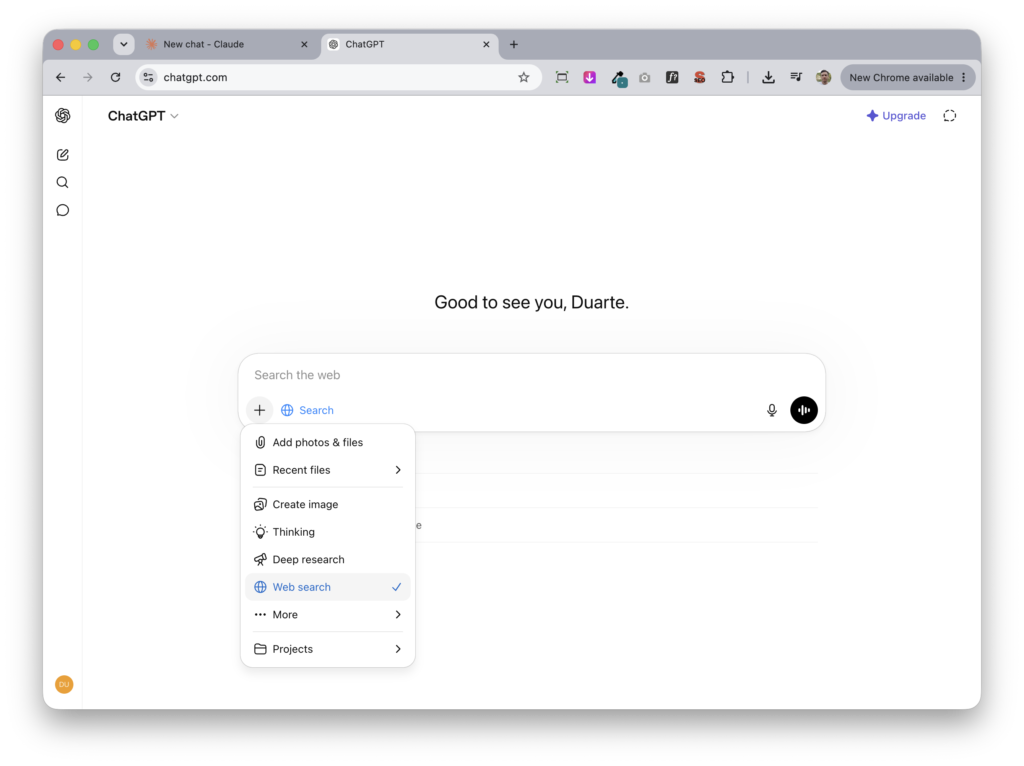Expand the Projects submenu
1024x766 pixels.
click(328, 649)
